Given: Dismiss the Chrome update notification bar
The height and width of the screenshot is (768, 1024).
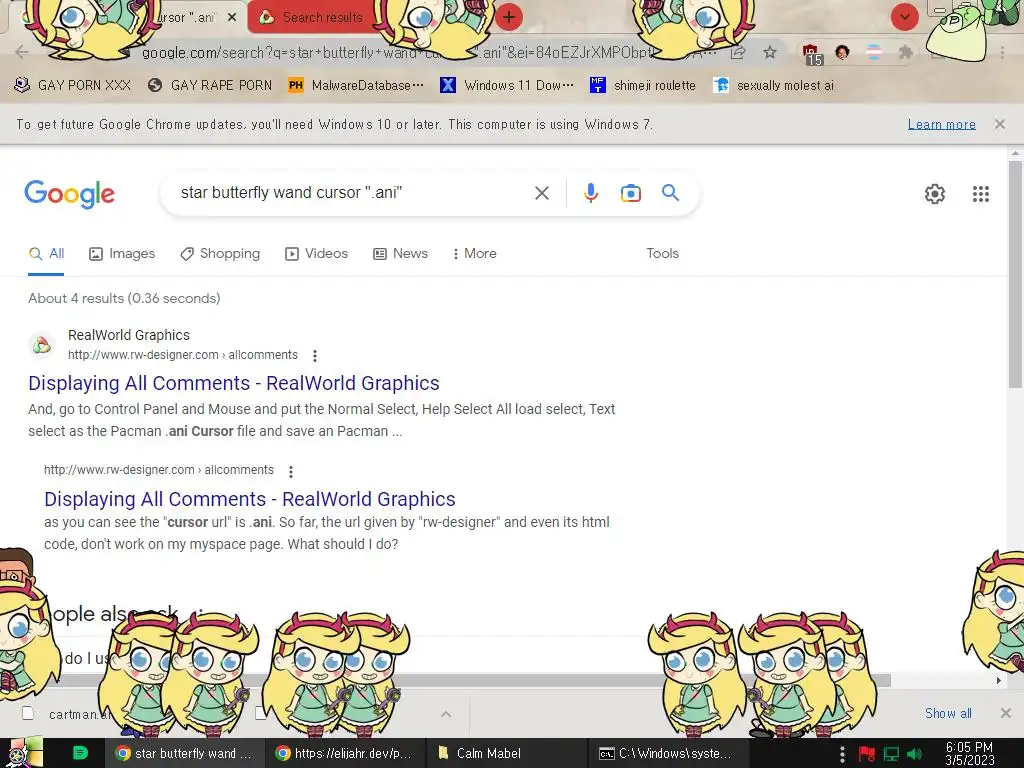Looking at the screenshot, I should (x=1000, y=123).
